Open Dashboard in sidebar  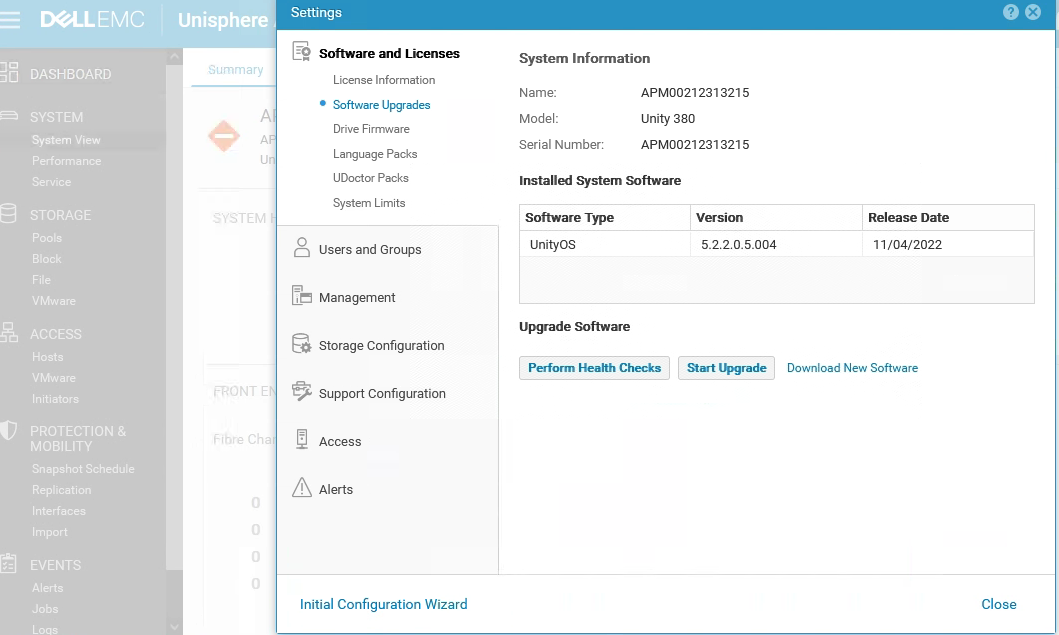[x=70, y=74]
